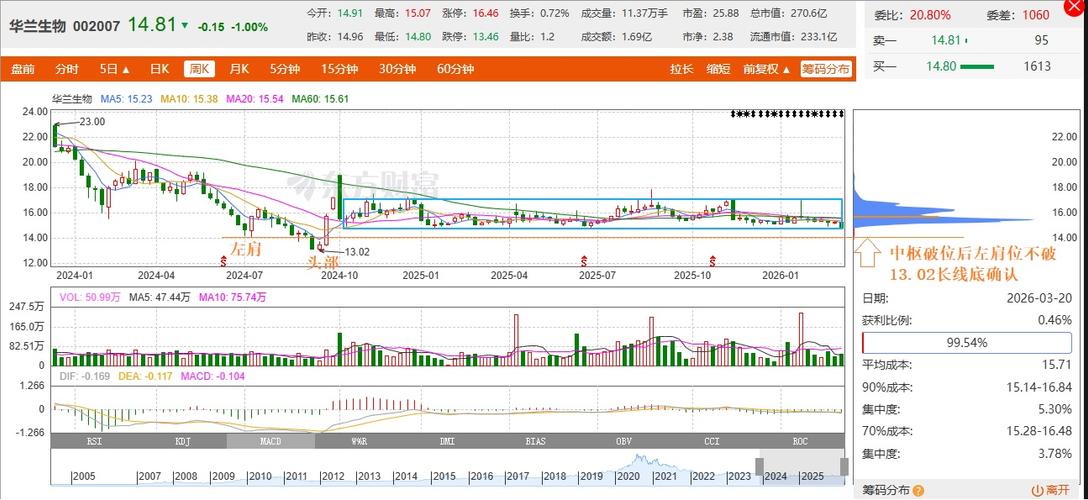
Task: Click the VOL: 50.99万 volume label
Action: [90, 297]
